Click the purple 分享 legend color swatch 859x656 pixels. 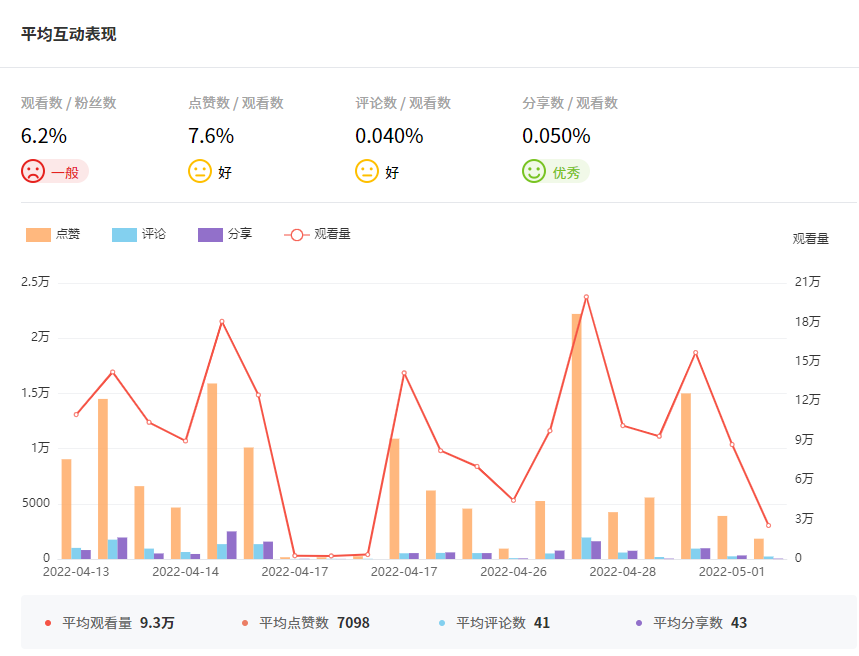click(x=210, y=234)
